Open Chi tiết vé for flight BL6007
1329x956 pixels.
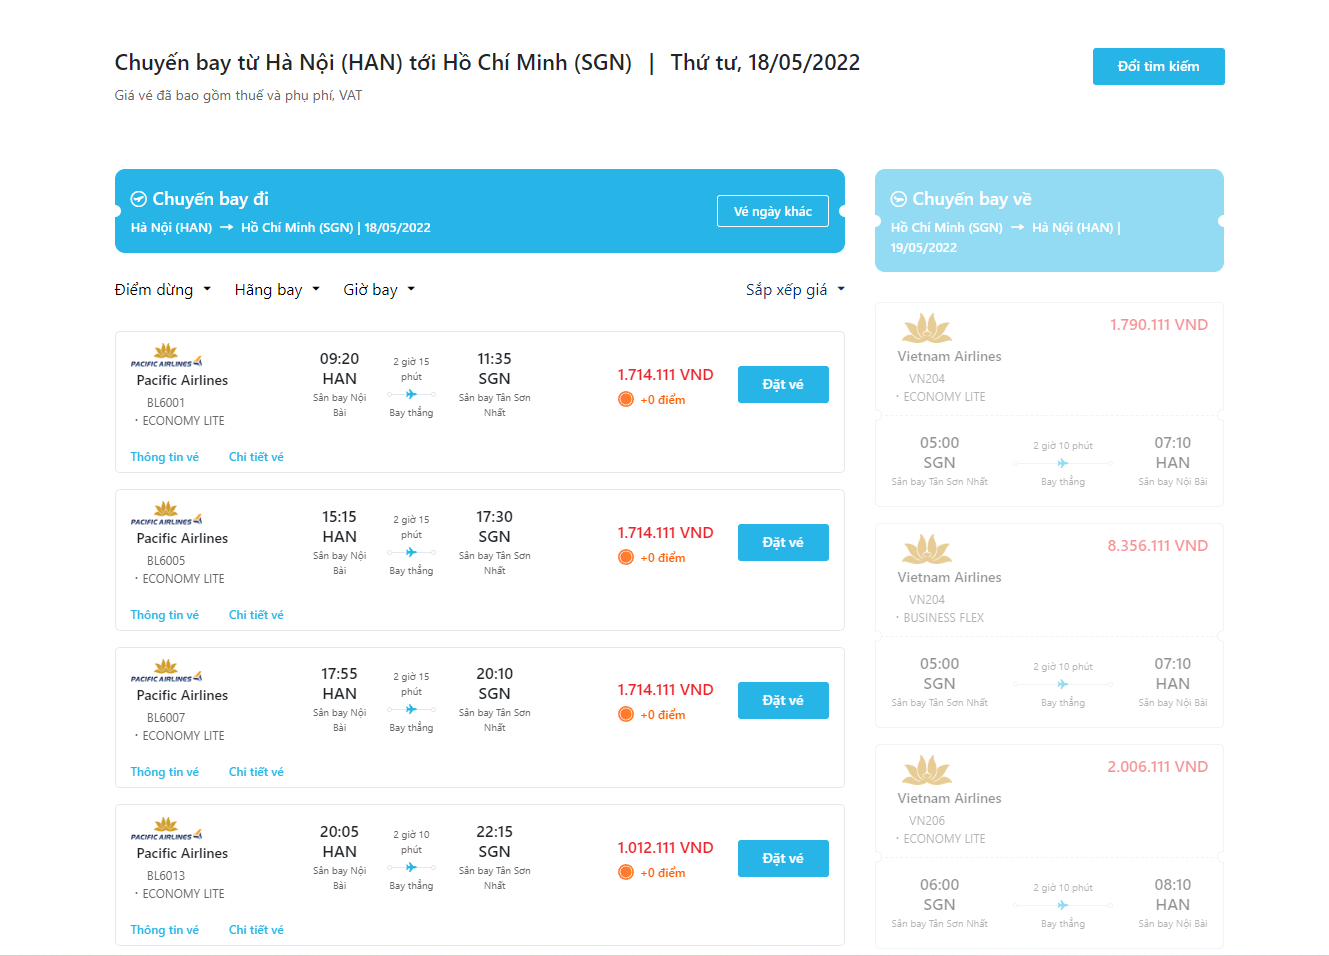pos(256,772)
